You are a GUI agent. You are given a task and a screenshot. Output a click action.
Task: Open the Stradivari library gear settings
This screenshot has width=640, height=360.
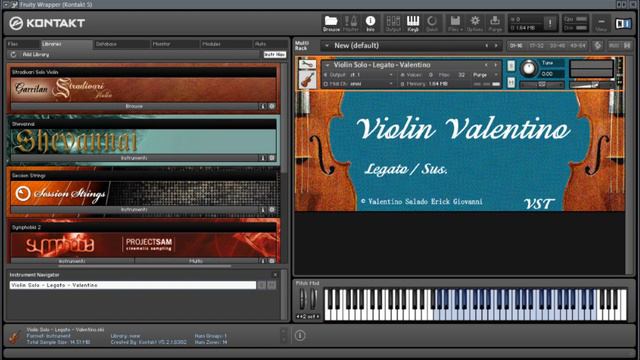point(272,106)
